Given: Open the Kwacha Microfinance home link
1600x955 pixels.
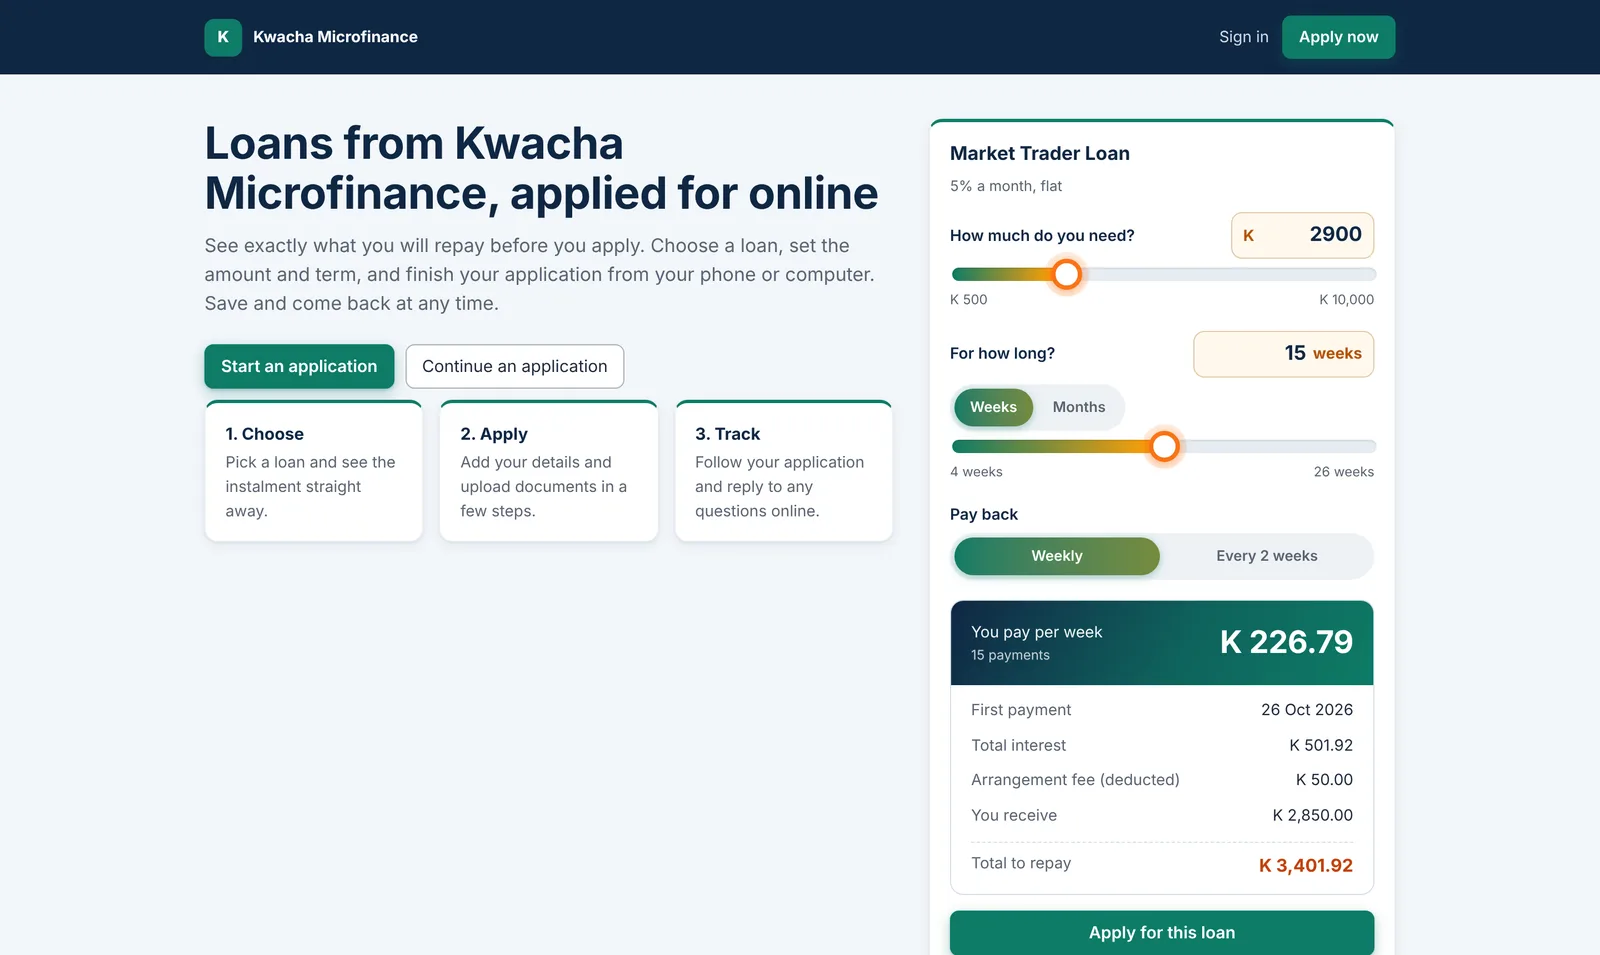Looking at the screenshot, I should point(311,37).
